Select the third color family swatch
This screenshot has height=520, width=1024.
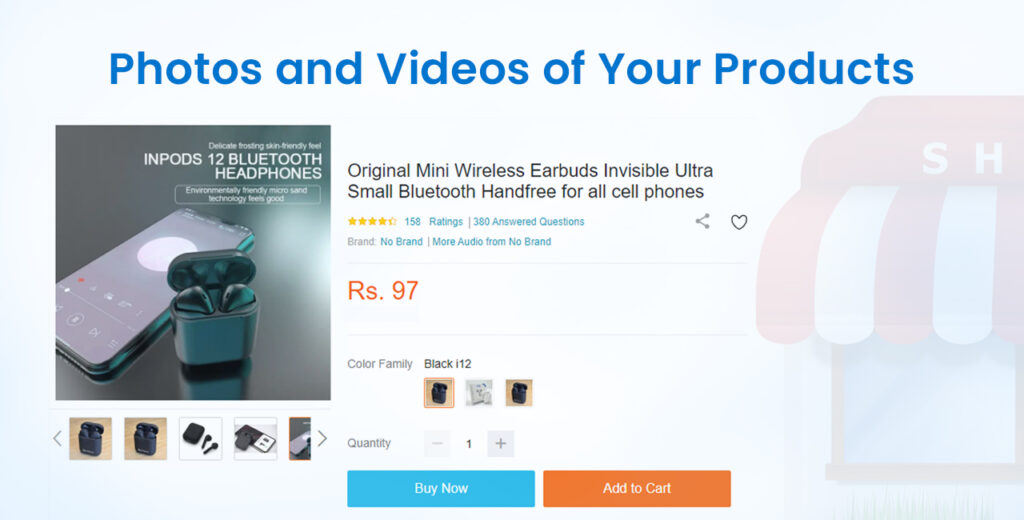[x=519, y=393]
